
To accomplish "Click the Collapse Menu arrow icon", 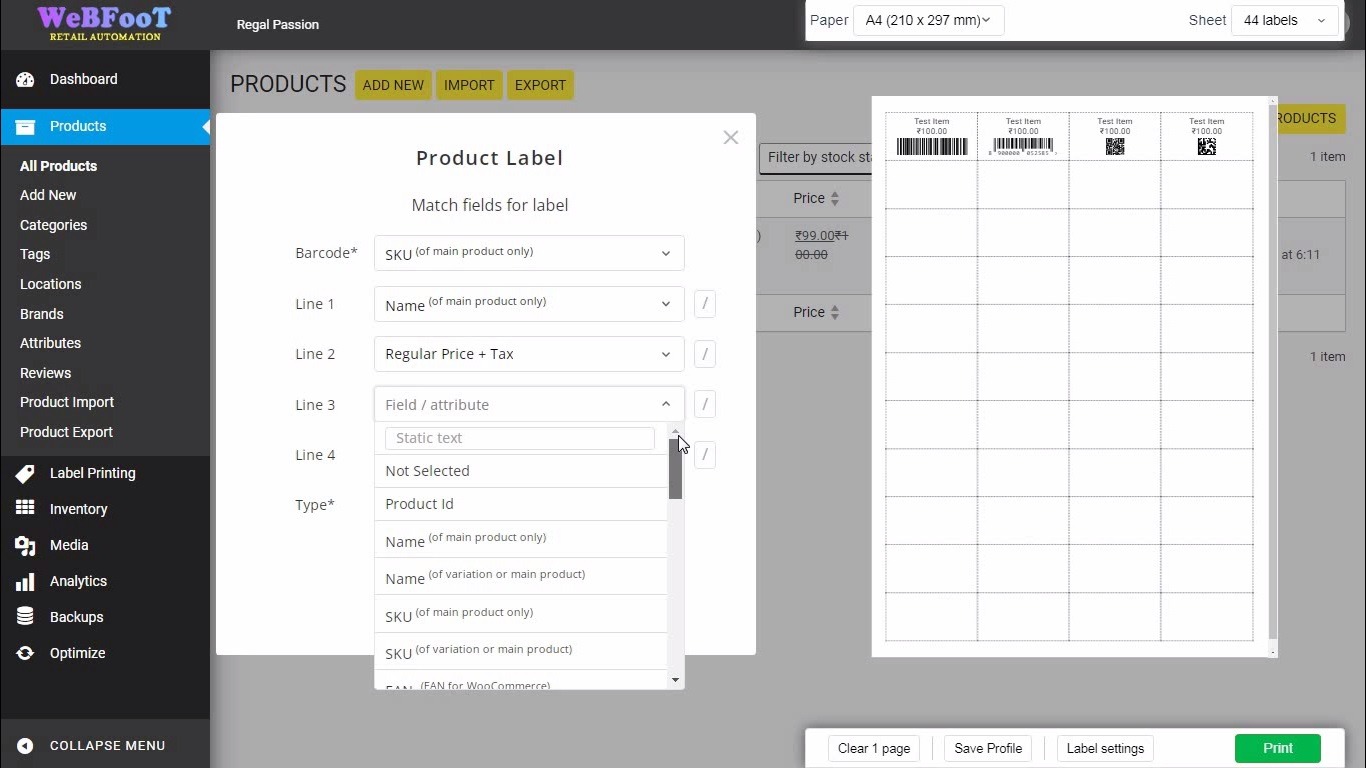I will pos(25,746).
